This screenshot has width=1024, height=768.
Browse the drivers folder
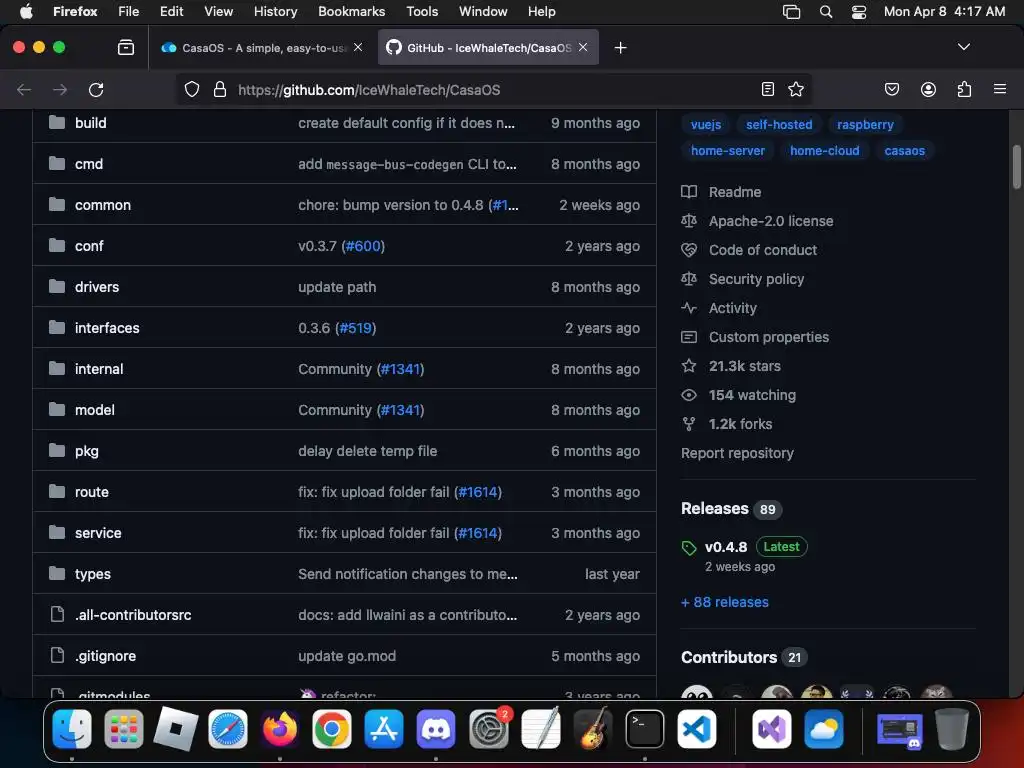click(x=97, y=287)
